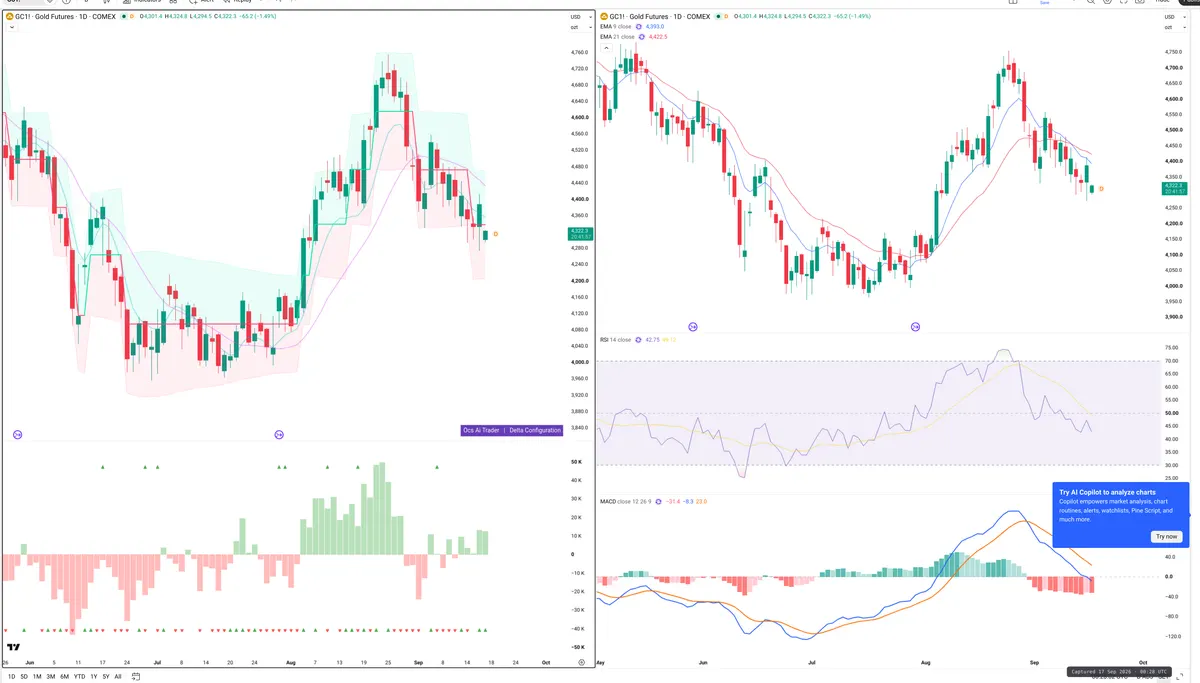The width and height of the screenshot is (1200, 683).
Task: Select RSI 14 close legend label
Action: point(615,340)
